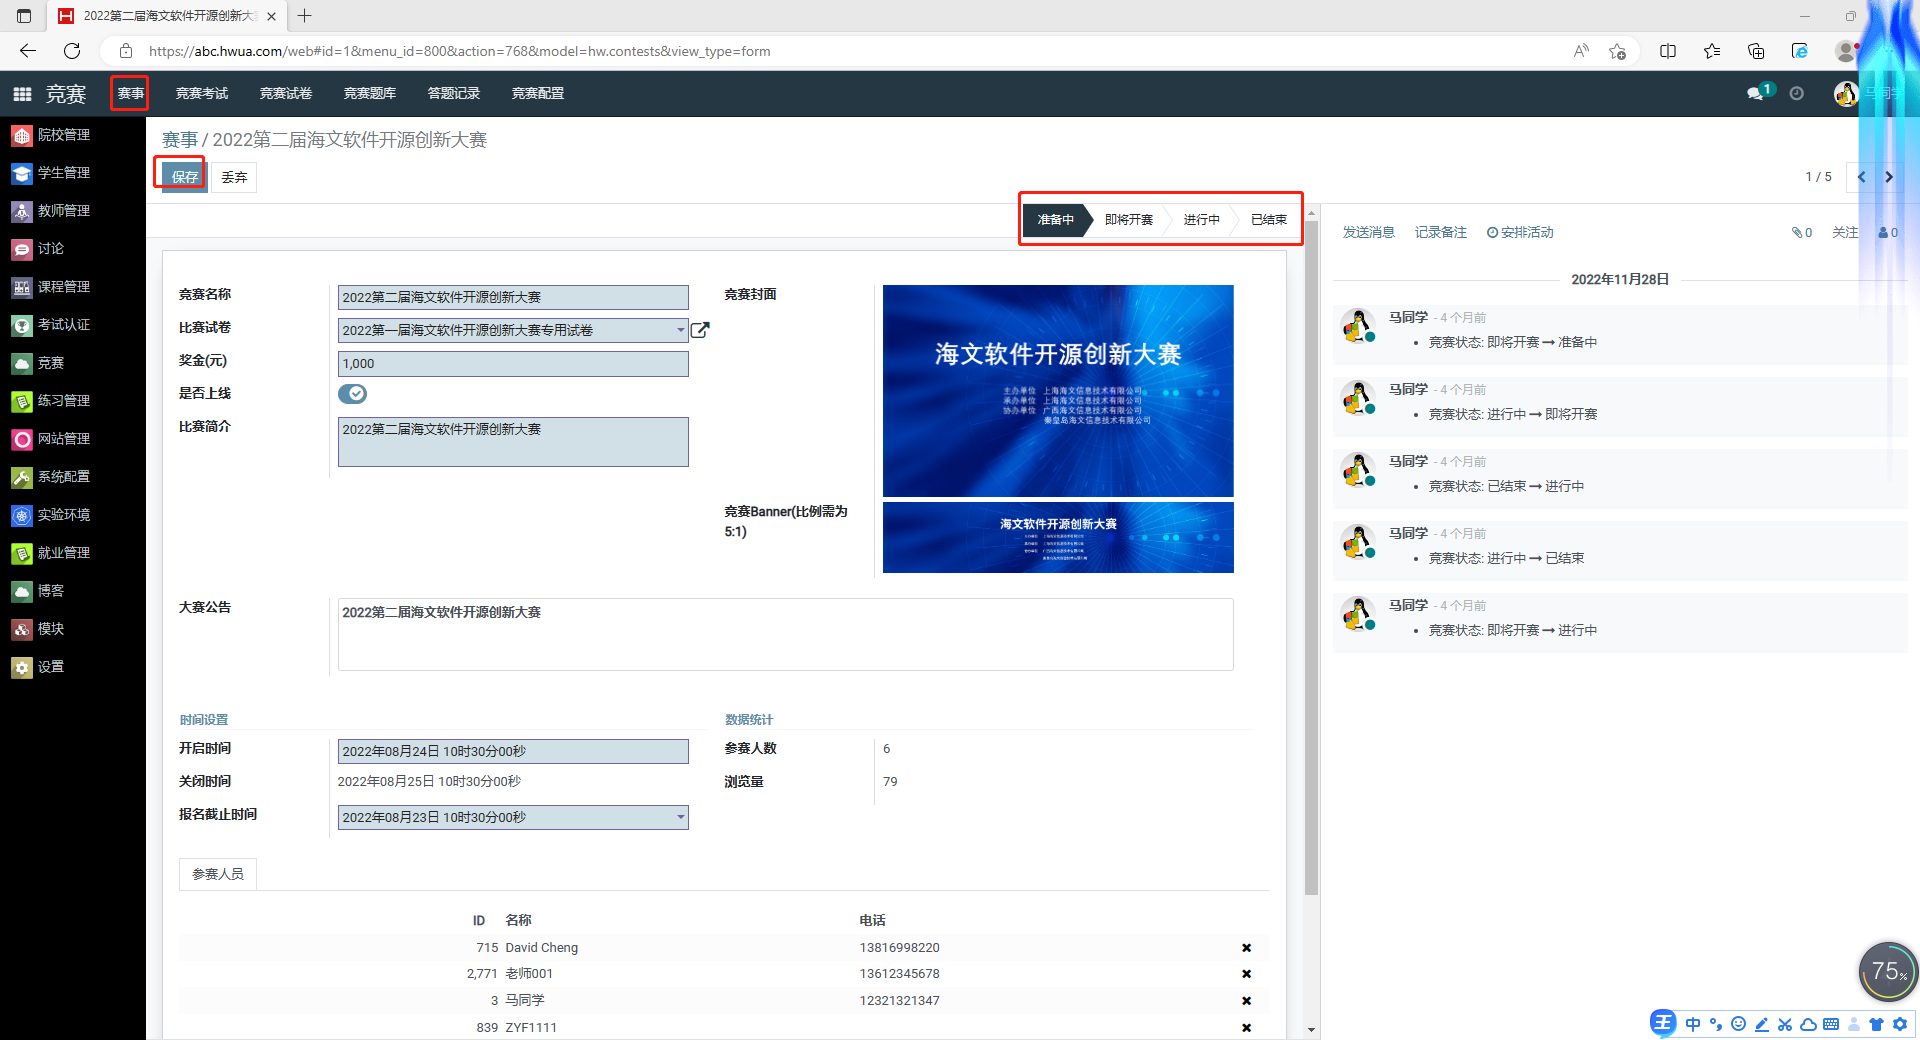Open 院校管理 sidebar icon

tap(22, 135)
